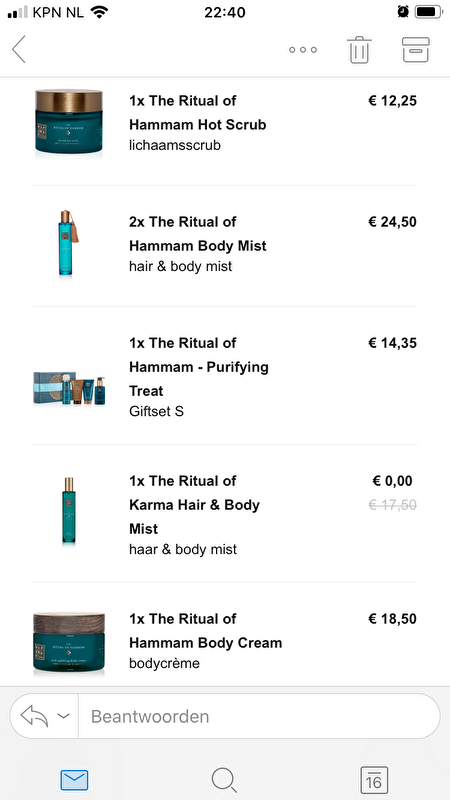This screenshot has height=800, width=450.
Task: Delete email with the trash icon
Action: coord(359,50)
